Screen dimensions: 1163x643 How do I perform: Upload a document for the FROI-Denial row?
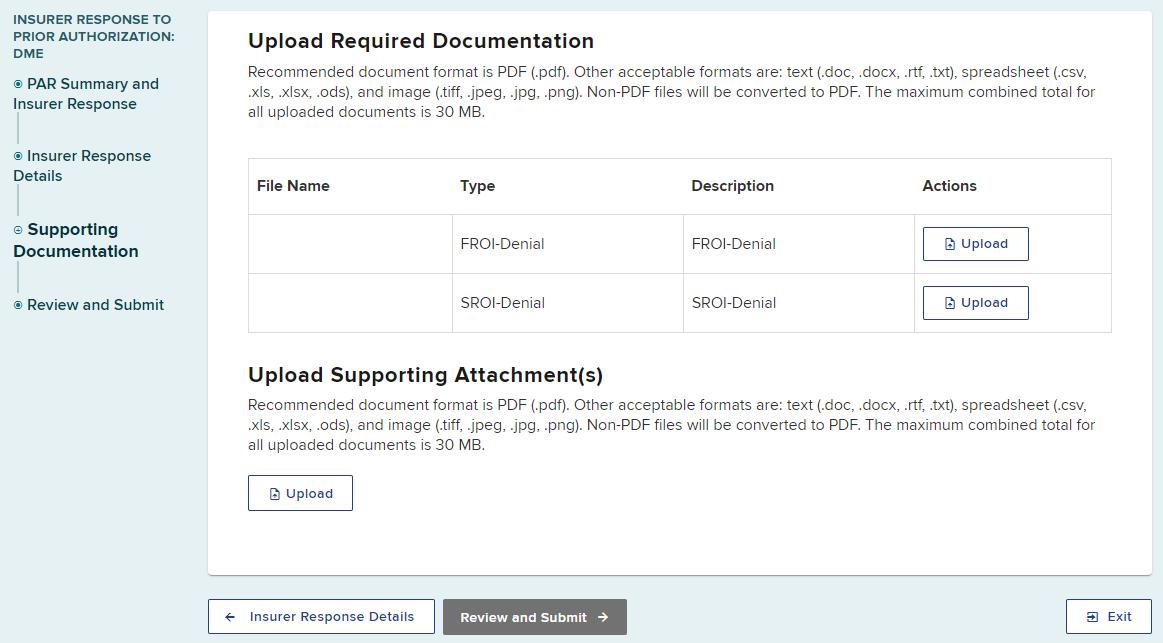point(975,243)
